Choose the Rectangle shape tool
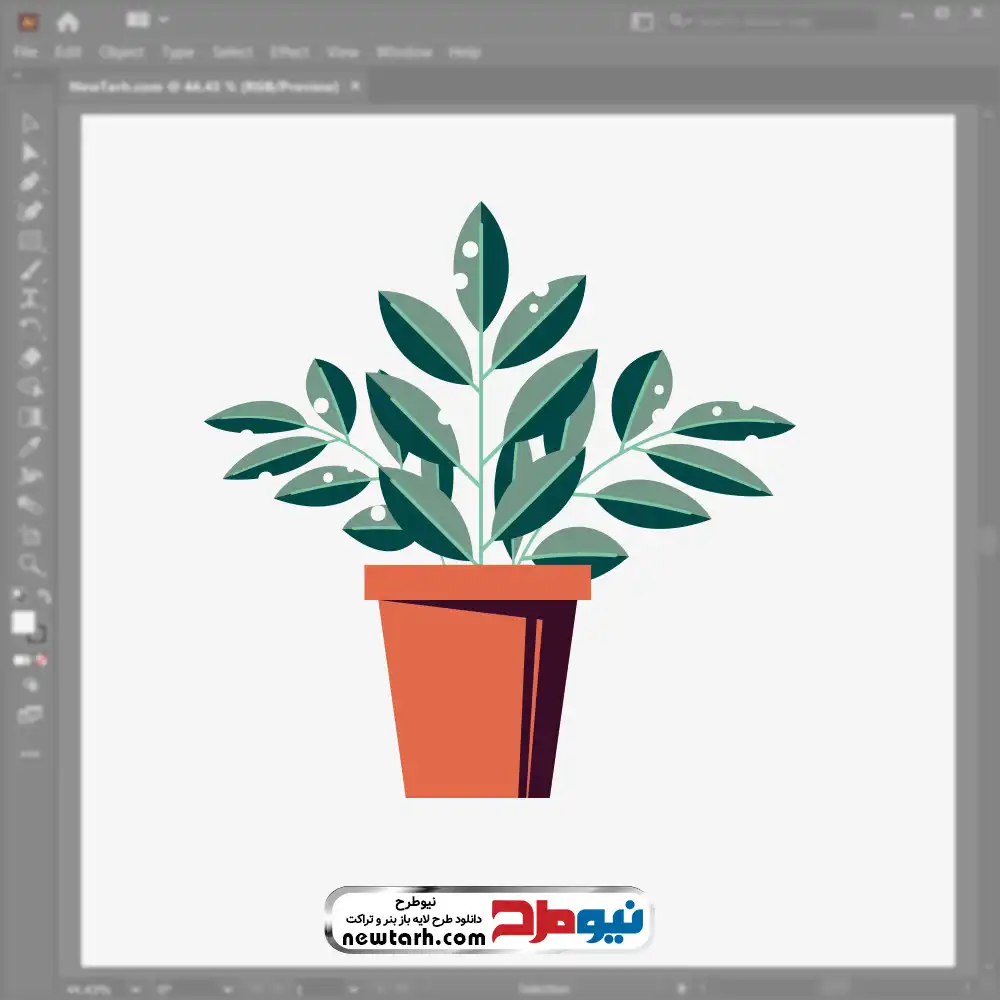Image resolution: width=1000 pixels, height=1000 pixels. 31,240
